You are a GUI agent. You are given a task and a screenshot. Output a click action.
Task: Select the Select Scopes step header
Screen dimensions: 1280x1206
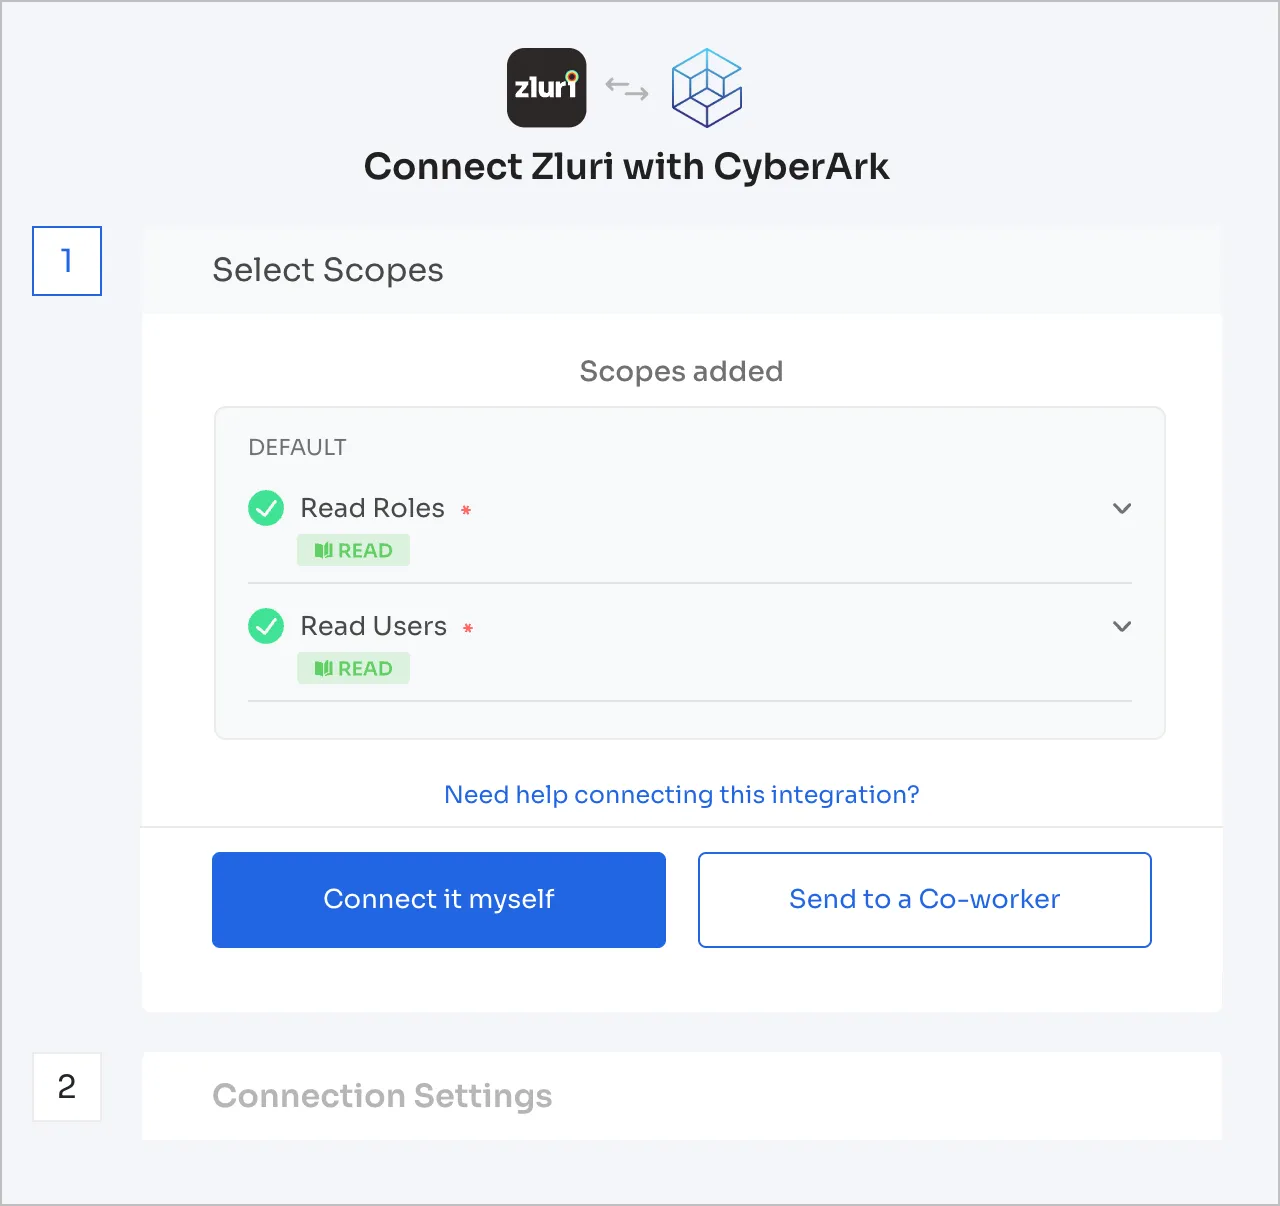click(x=682, y=270)
